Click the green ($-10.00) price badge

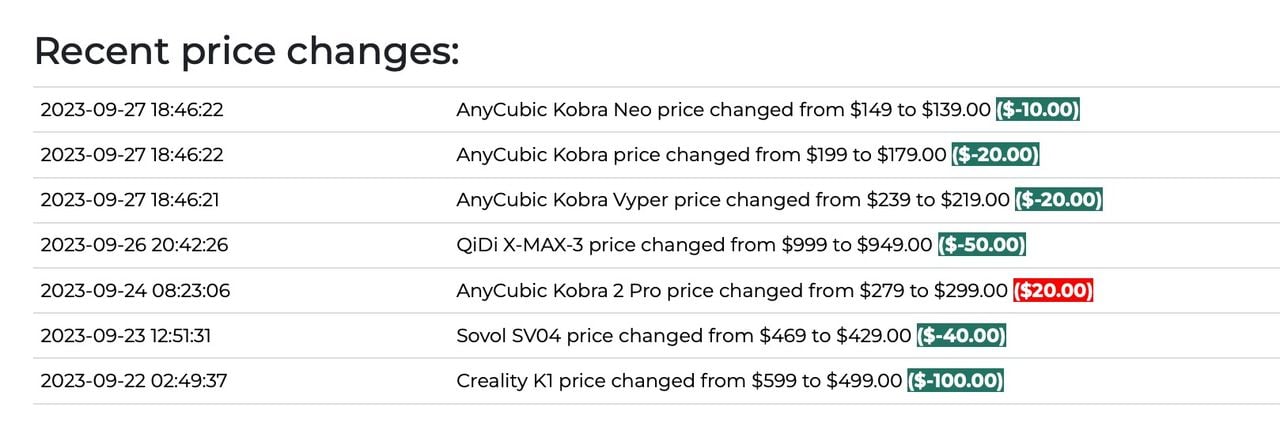tap(1037, 109)
